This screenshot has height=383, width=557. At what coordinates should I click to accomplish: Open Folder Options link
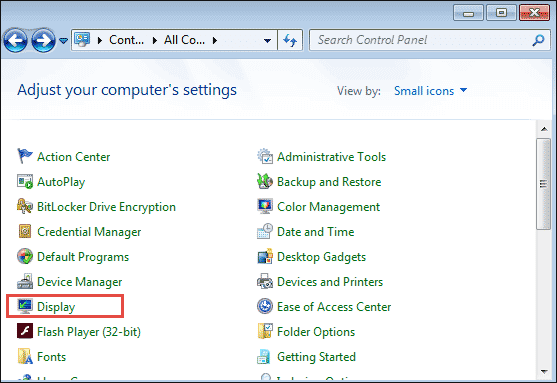316,332
